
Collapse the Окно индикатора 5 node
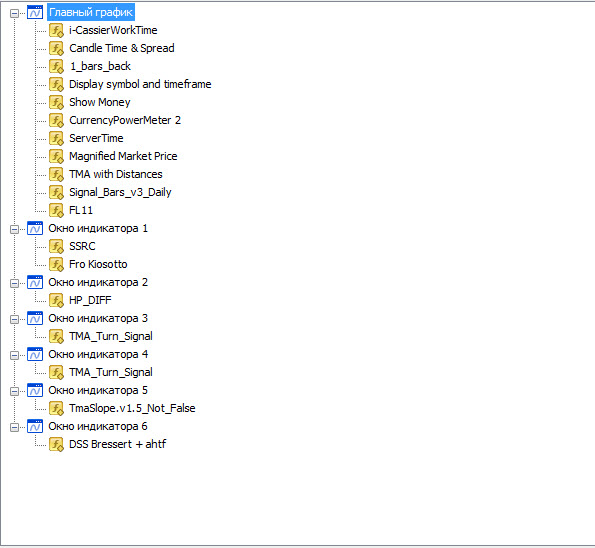click(x=14, y=391)
